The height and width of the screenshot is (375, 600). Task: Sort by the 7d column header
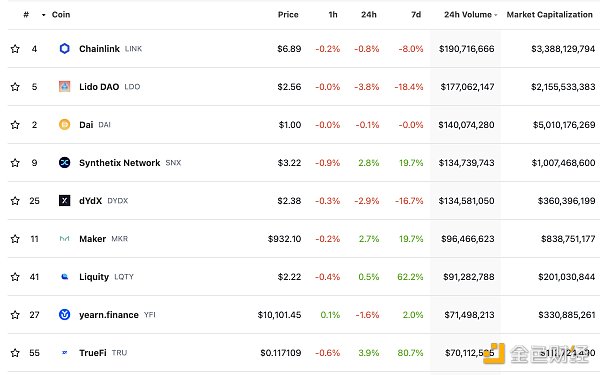point(416,15)
